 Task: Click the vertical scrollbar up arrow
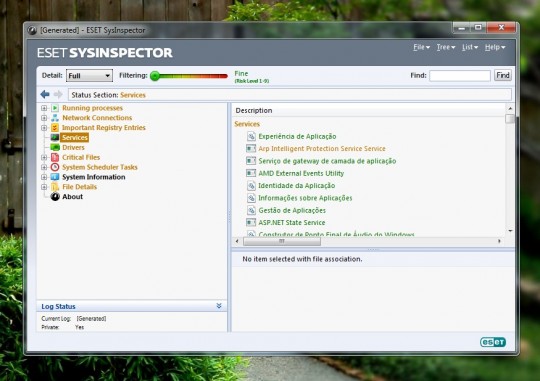(510, 108)
